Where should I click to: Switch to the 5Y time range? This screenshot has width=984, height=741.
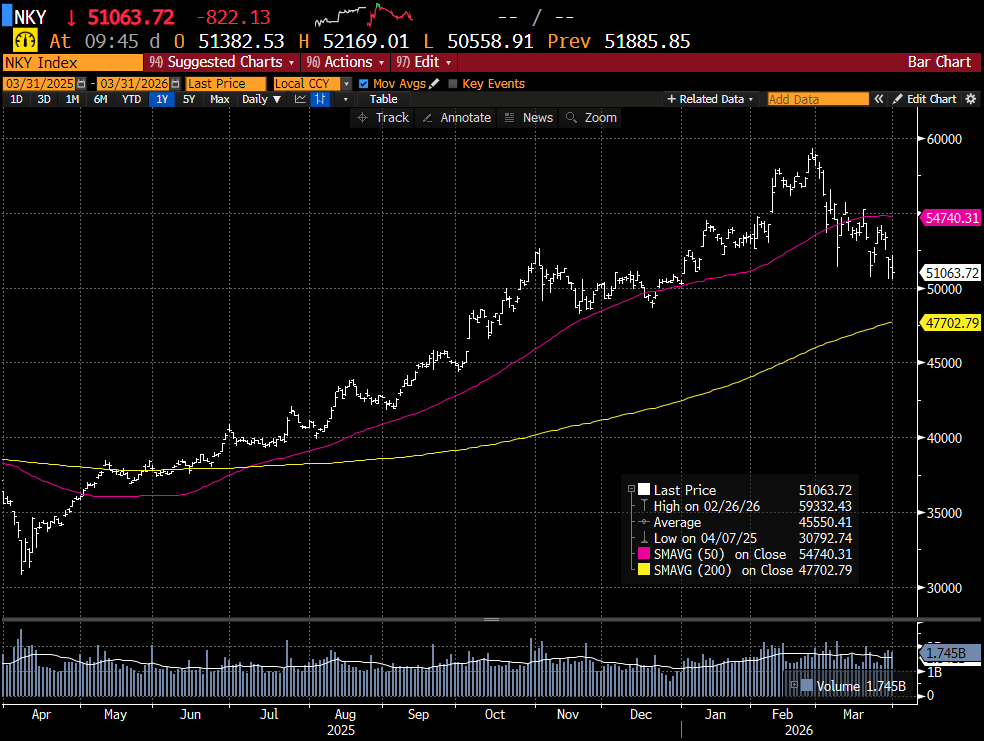189,99
